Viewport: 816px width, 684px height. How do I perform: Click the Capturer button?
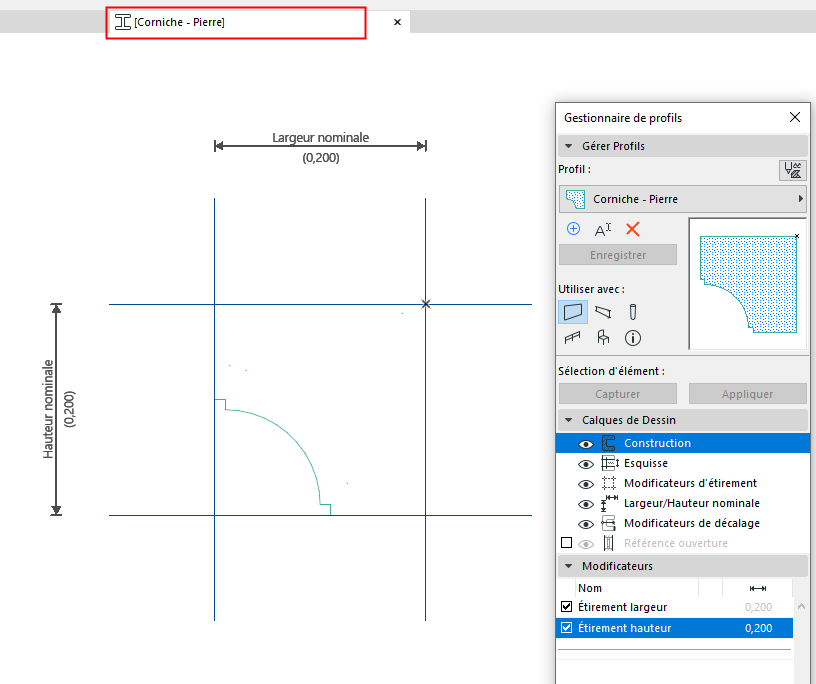[x=618, y=394]
